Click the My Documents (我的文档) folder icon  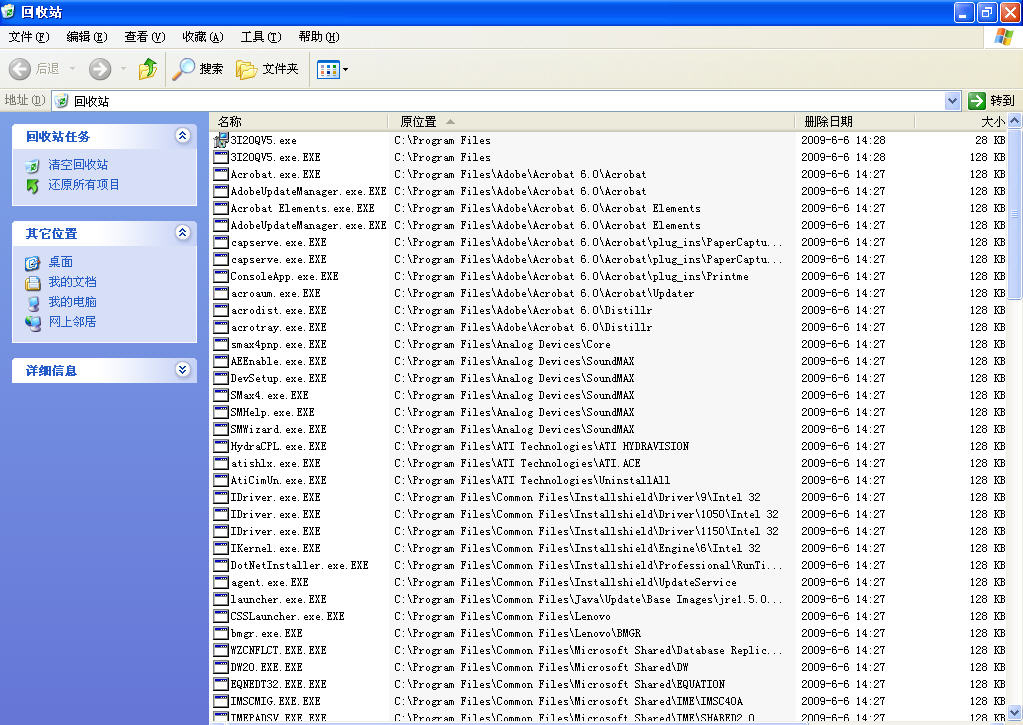[33, 283]
